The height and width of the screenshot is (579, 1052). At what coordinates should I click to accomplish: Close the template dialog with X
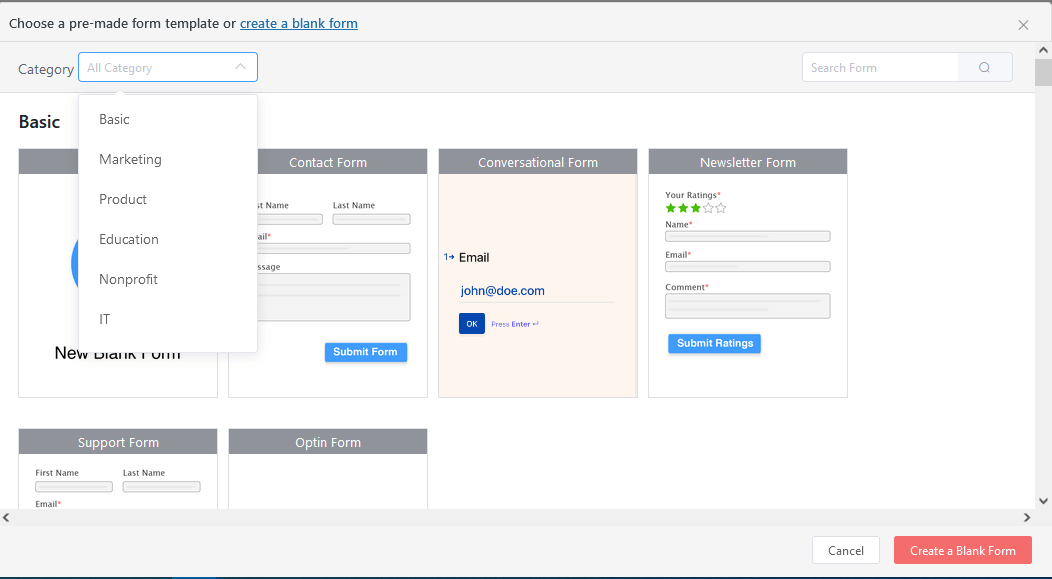point(1023,25)
